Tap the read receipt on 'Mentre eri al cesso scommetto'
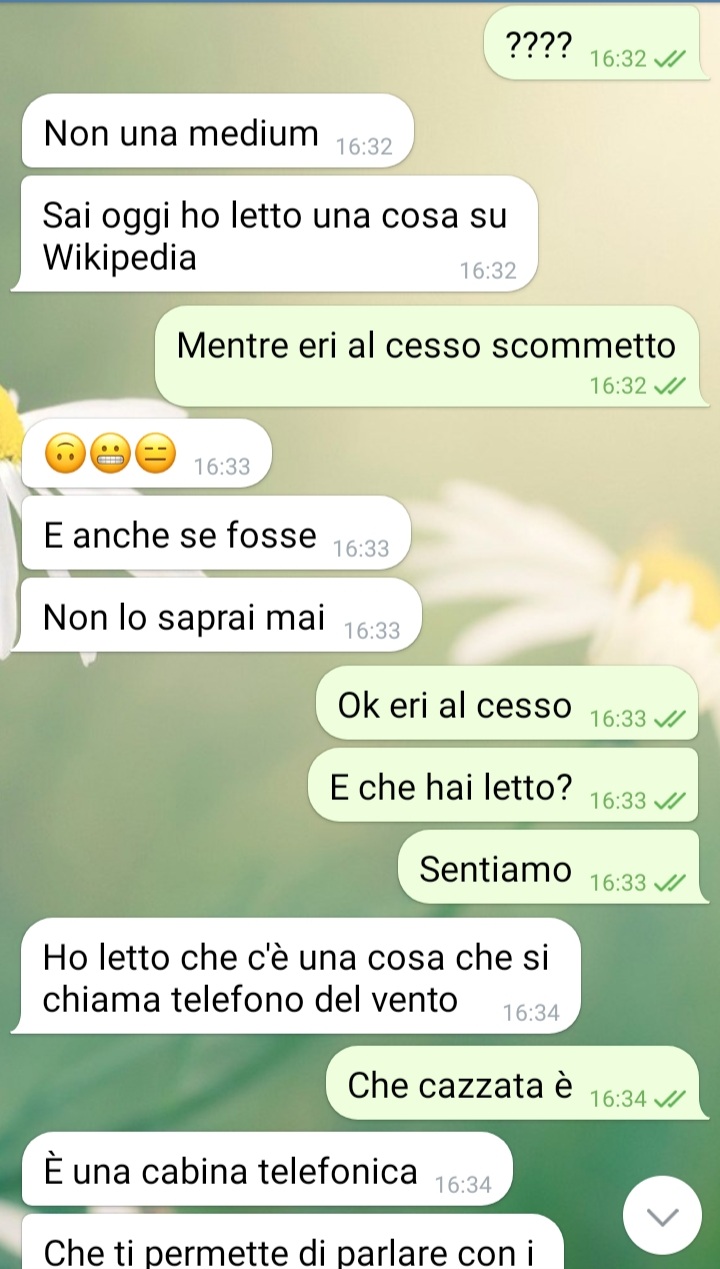The height and width of the screenshot is (1269, 720). pos(669,386)
